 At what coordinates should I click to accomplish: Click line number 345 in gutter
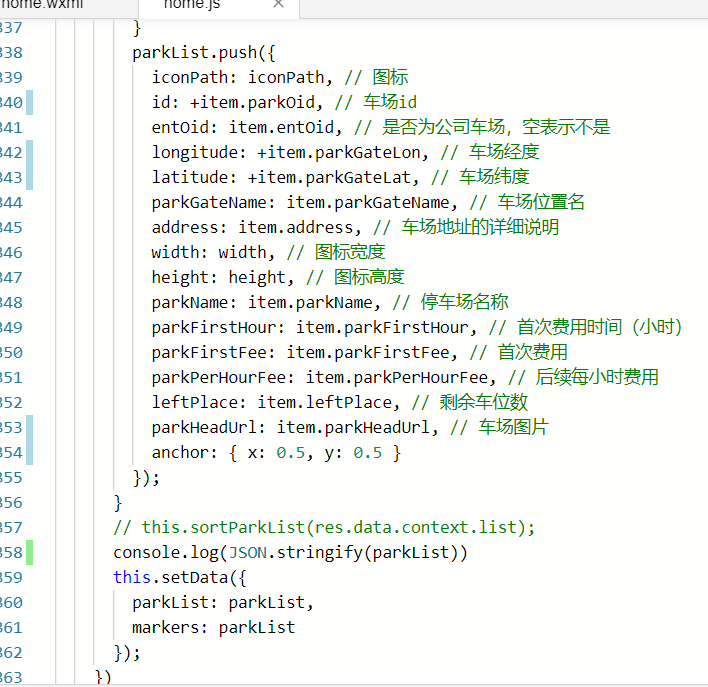pos(11,228)
